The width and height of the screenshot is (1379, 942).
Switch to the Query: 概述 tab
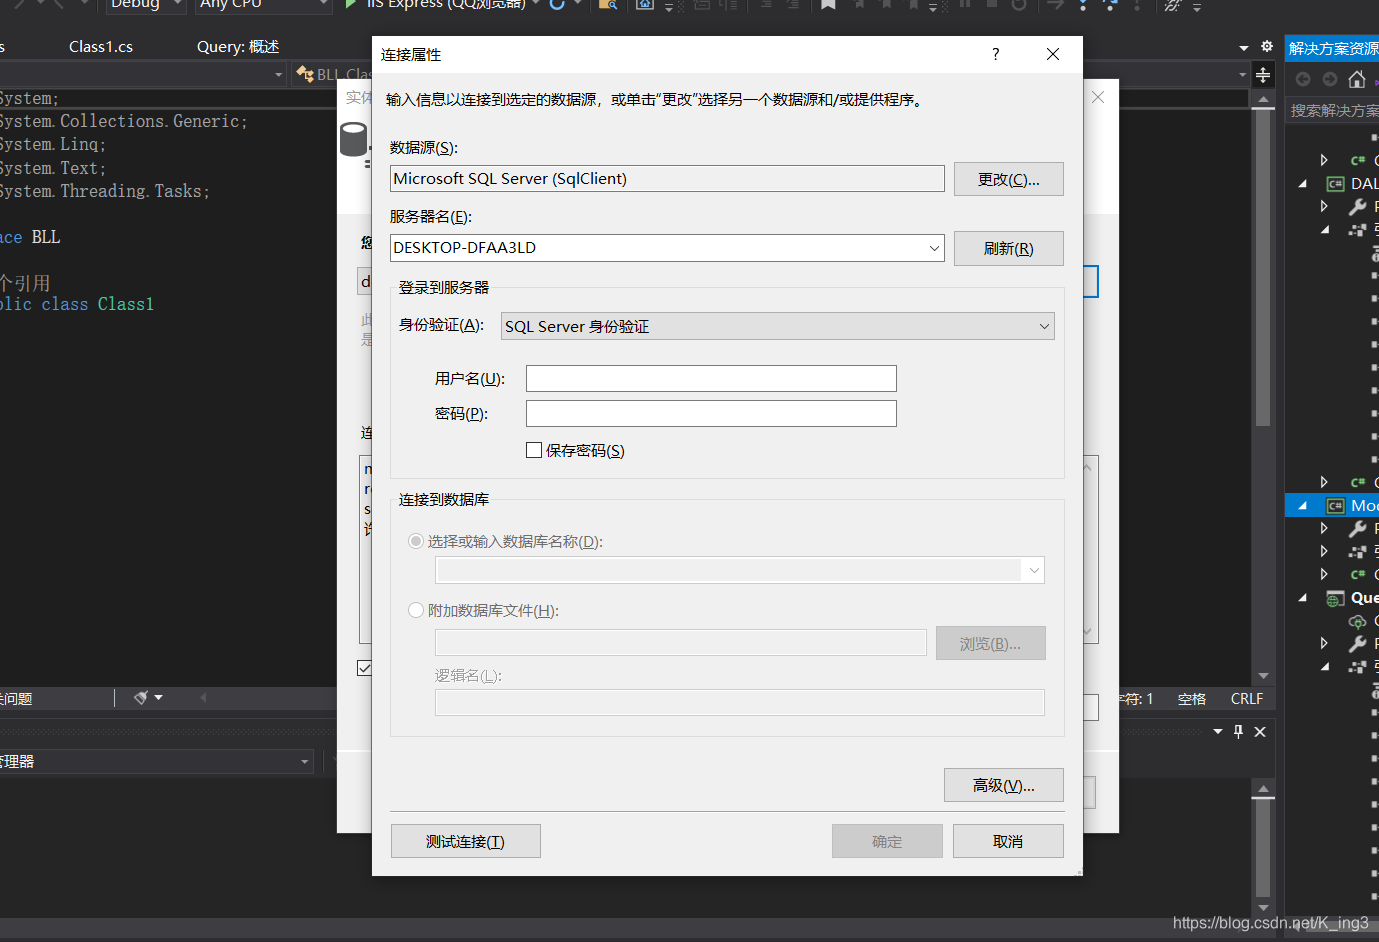[238, 46]
